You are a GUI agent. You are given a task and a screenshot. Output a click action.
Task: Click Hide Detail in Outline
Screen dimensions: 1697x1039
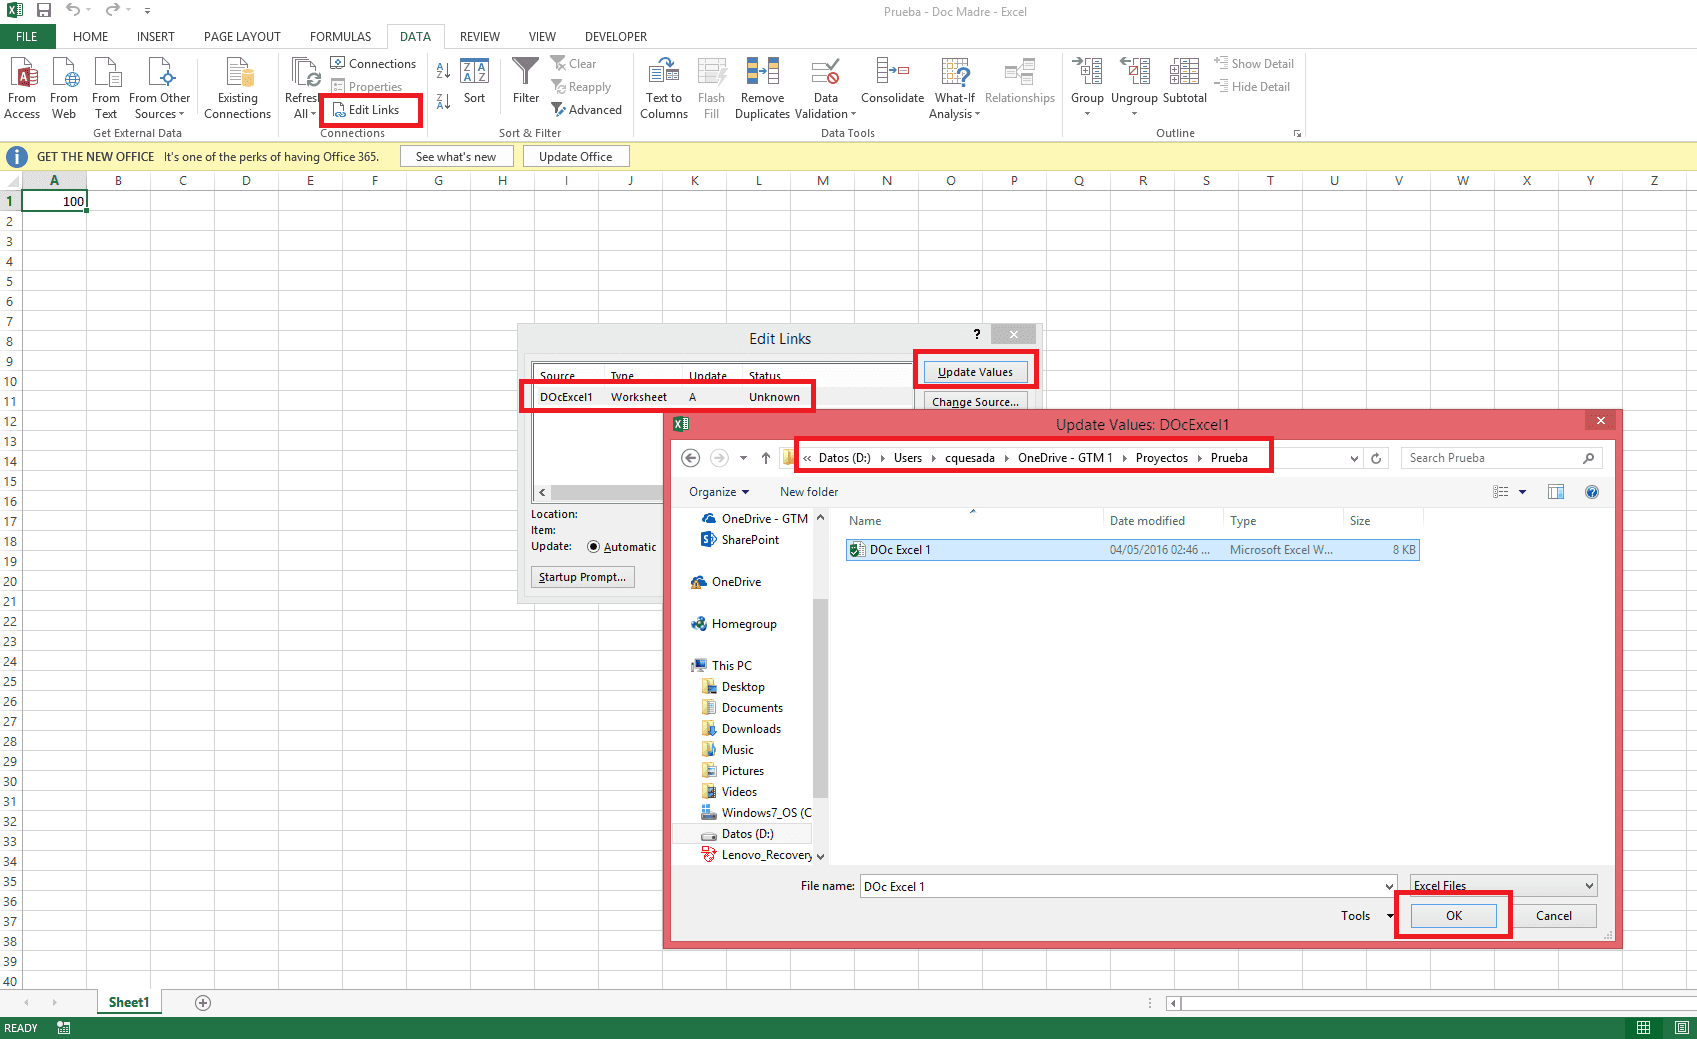[x=1252, y=87]
